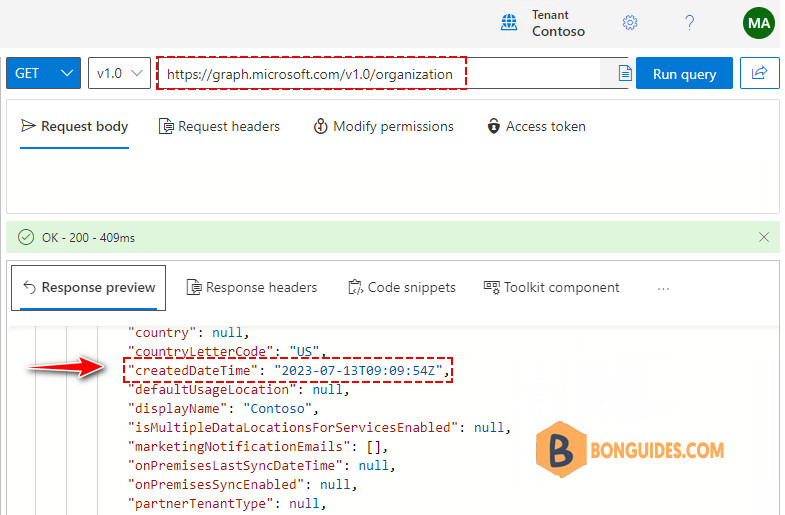Click the documentation icon in query bar
This screenshot has height=515, width=785.
(624, 73)
